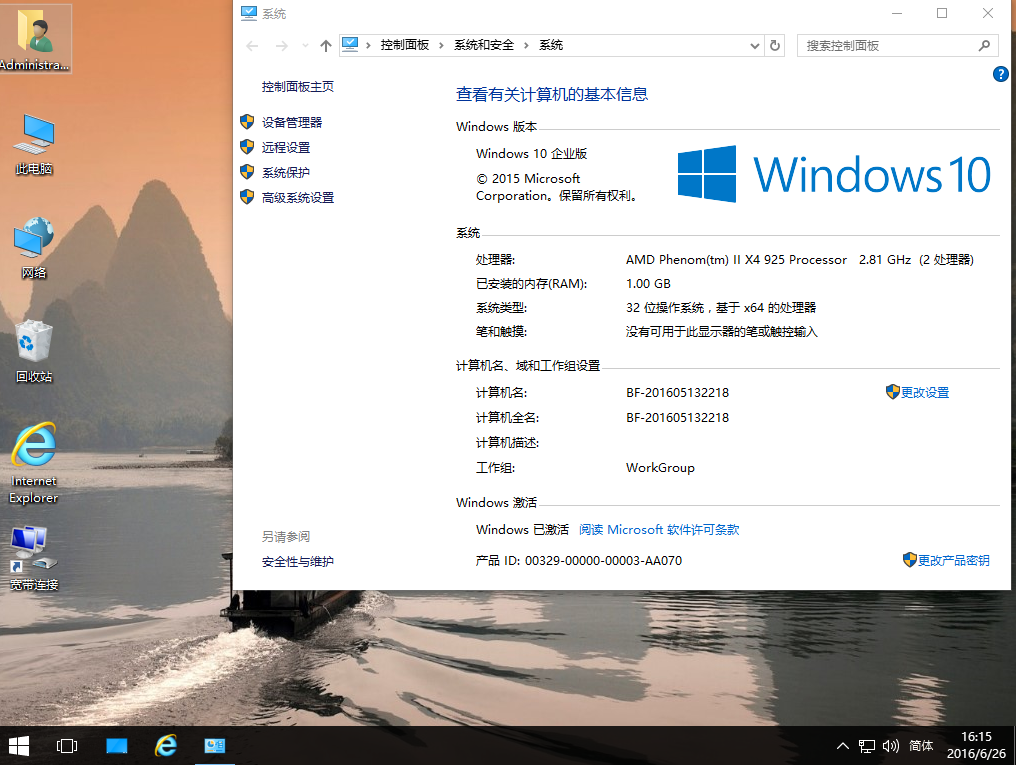
Task: Open 安全性与维护 under 另请参阅
Action: click(x=297, y=562)
